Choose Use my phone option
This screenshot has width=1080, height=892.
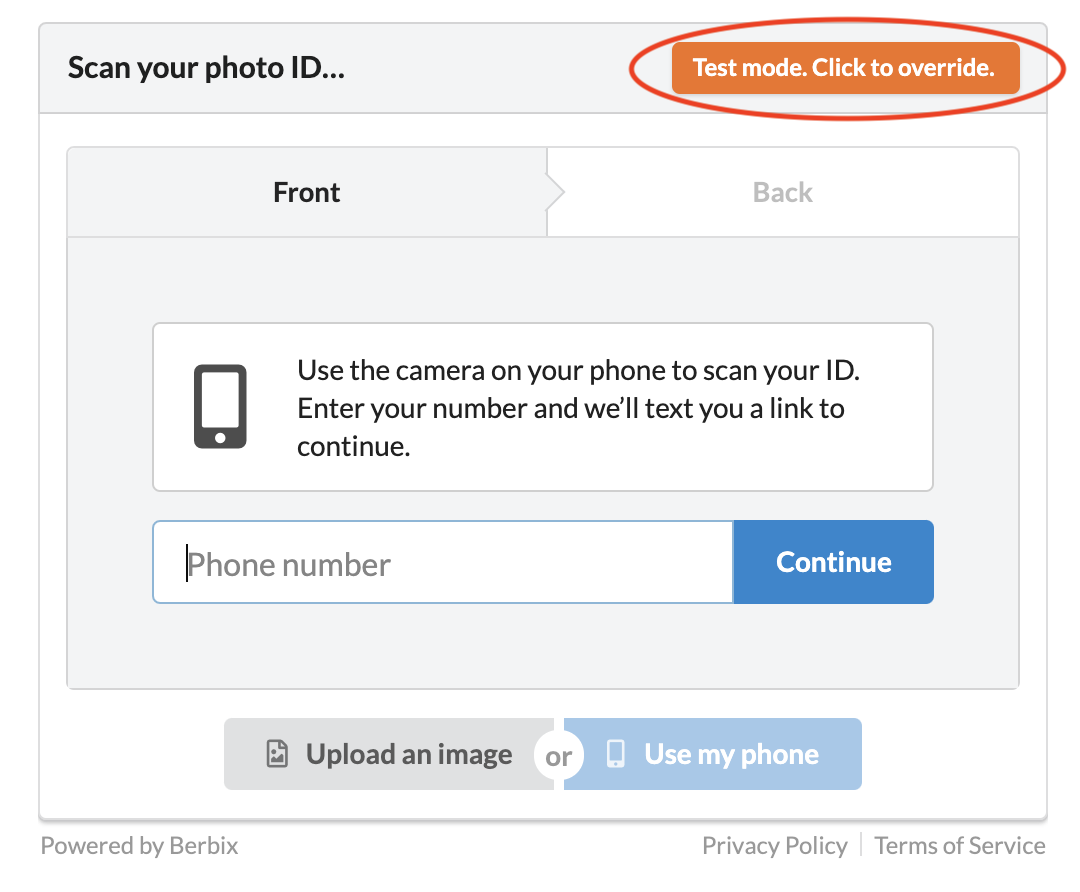[713, 754]
